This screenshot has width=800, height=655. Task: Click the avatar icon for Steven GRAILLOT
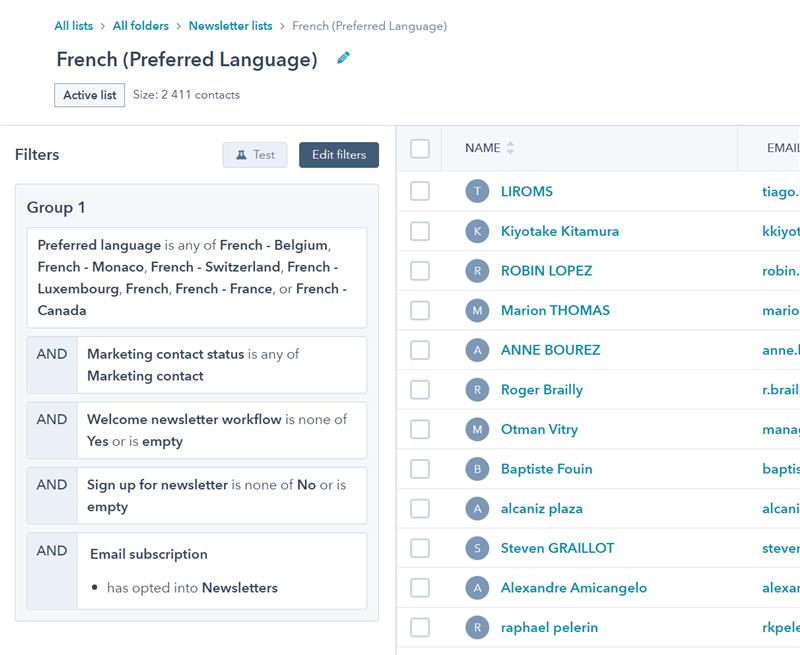(x=477, y=548)
